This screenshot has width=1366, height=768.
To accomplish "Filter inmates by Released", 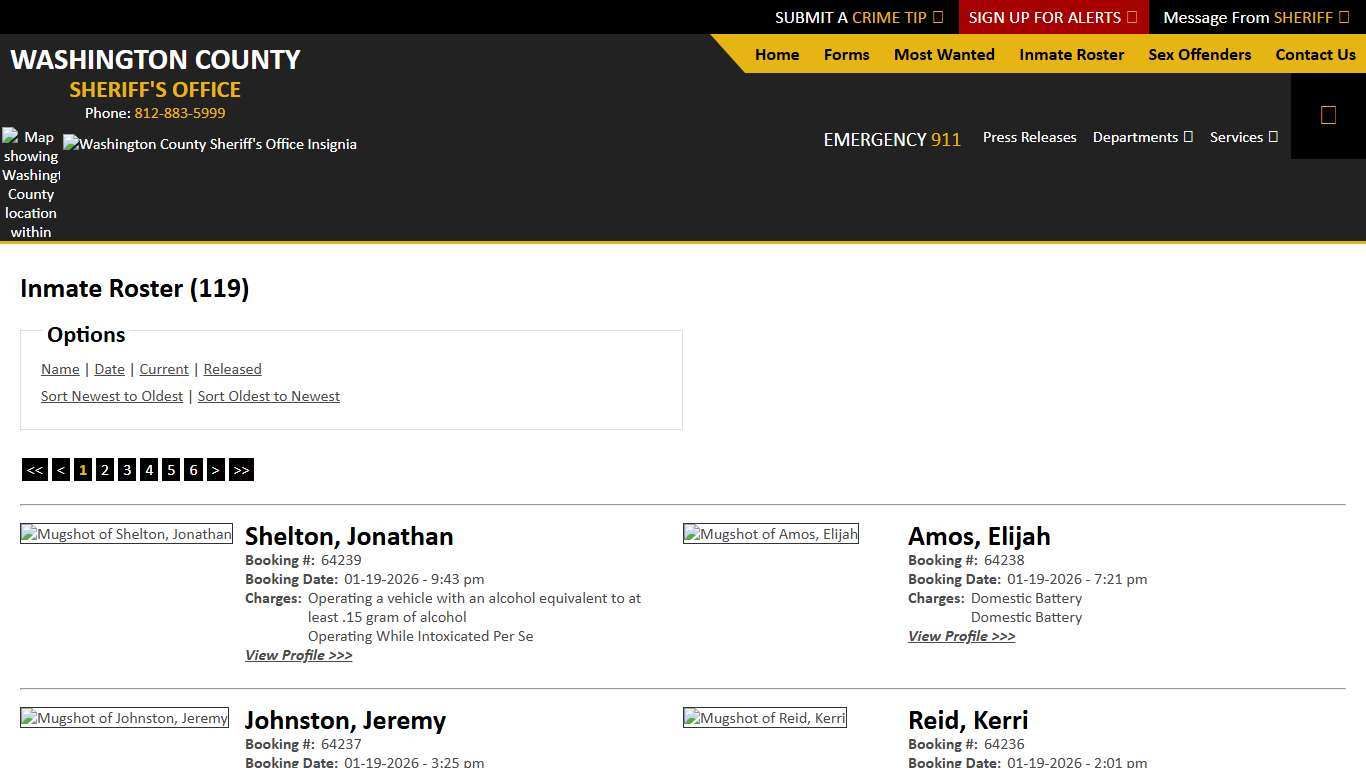I will tap(232, 369).
